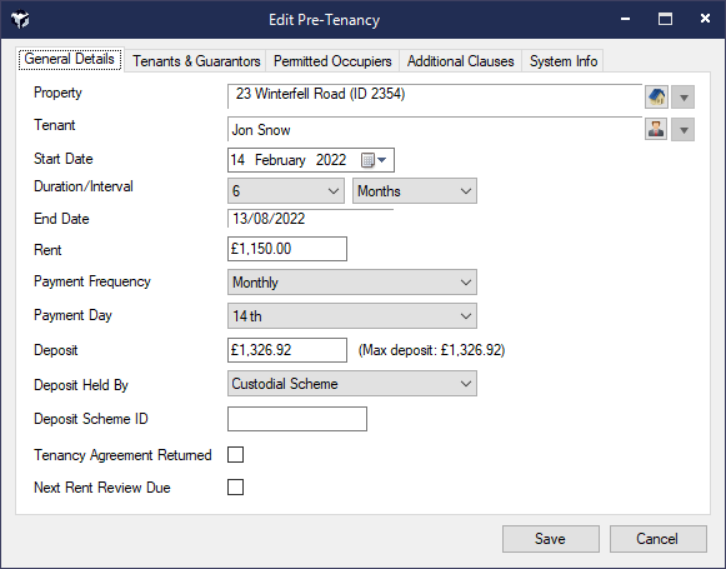Image resolution: width=726 pixels, height=569 pixels.
Task: Open the Permitted Occupiers tab
Action: (333, 61)
